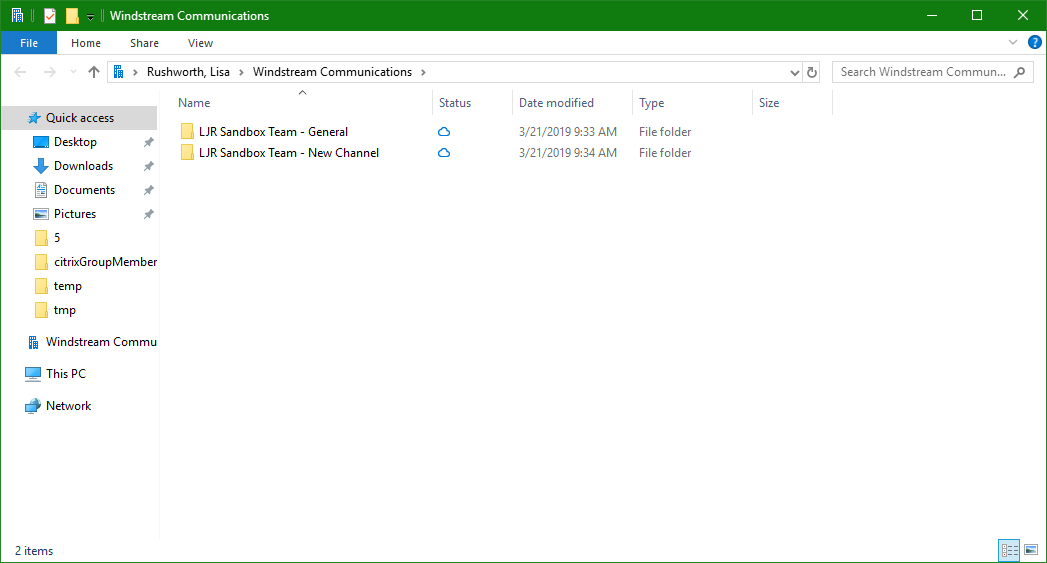Switch to Large icons view layout
1047x563 pixels.
point(1031,550)
